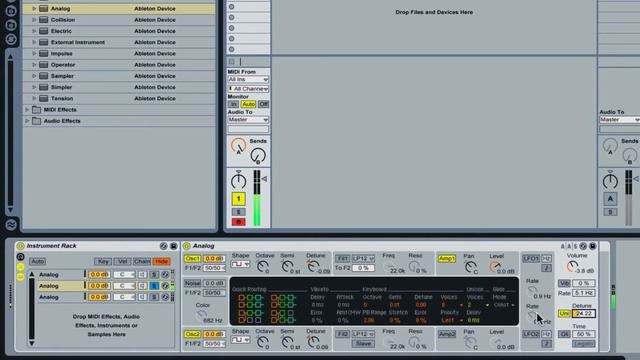Screen dimensions: 640x360
Task: Open Fil1 LP12 filter type dropdown
Action: coord(363,259)
